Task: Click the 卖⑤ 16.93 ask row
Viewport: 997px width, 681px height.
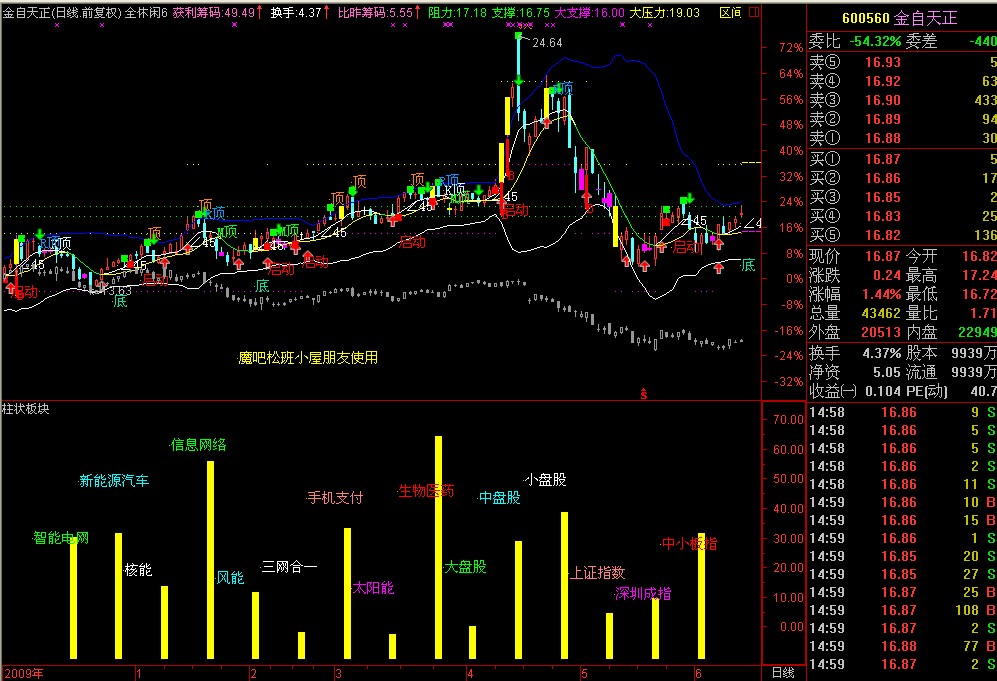Action: [x=902, y=62]
